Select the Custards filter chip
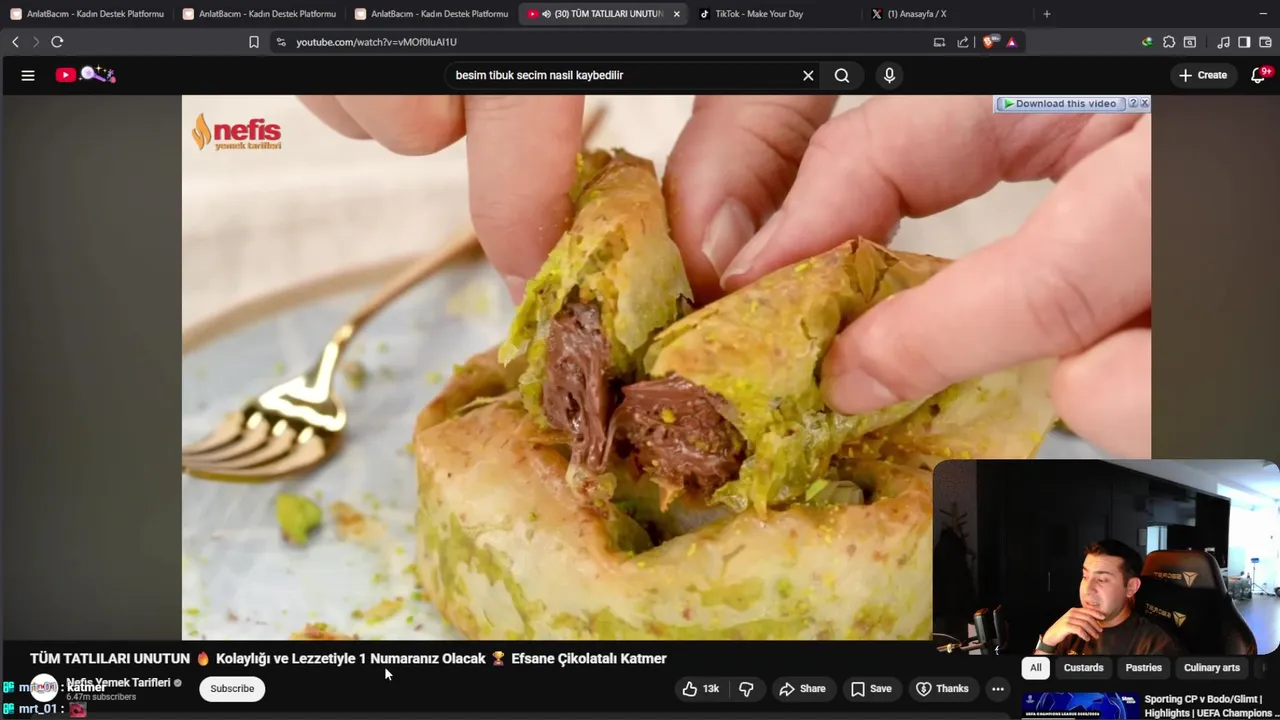Viewport: 1280px width, 720px height. [1083, 668]
